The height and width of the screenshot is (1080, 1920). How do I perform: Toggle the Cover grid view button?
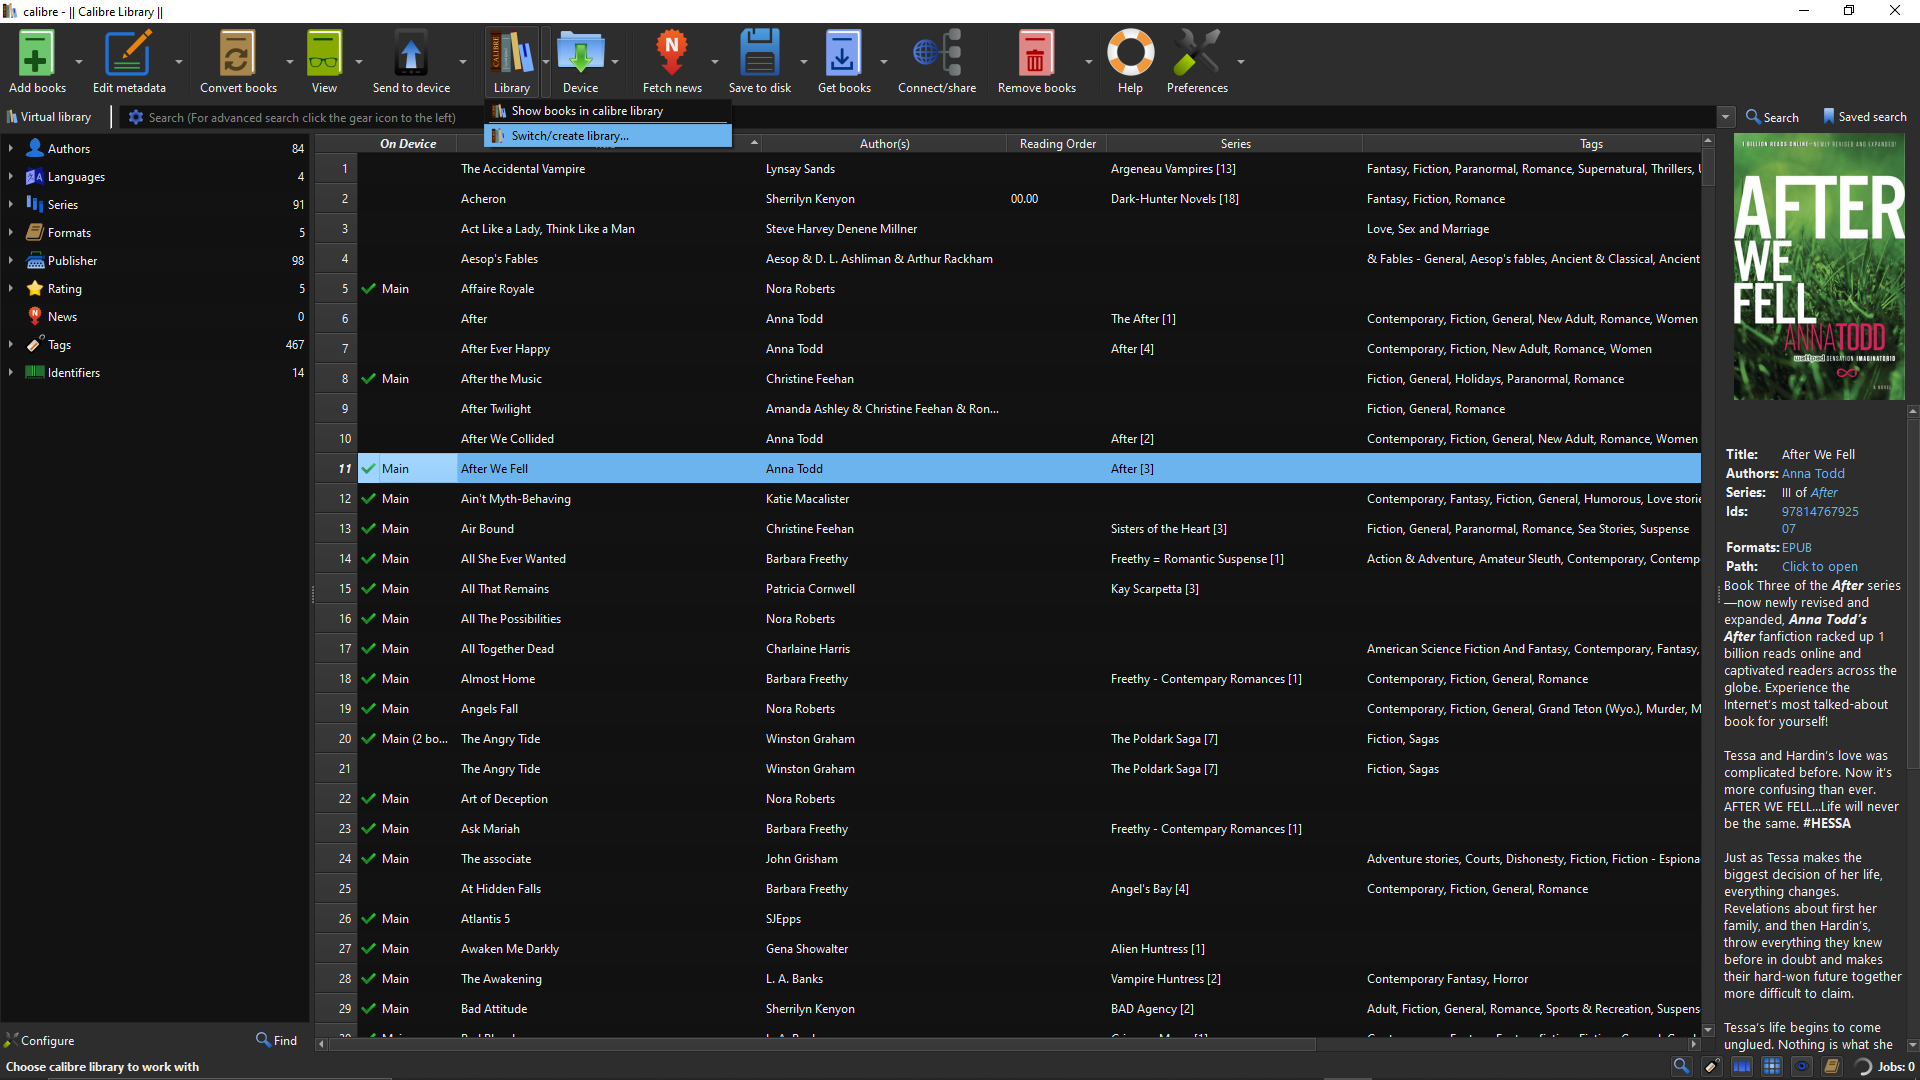coord(1772,1066)
